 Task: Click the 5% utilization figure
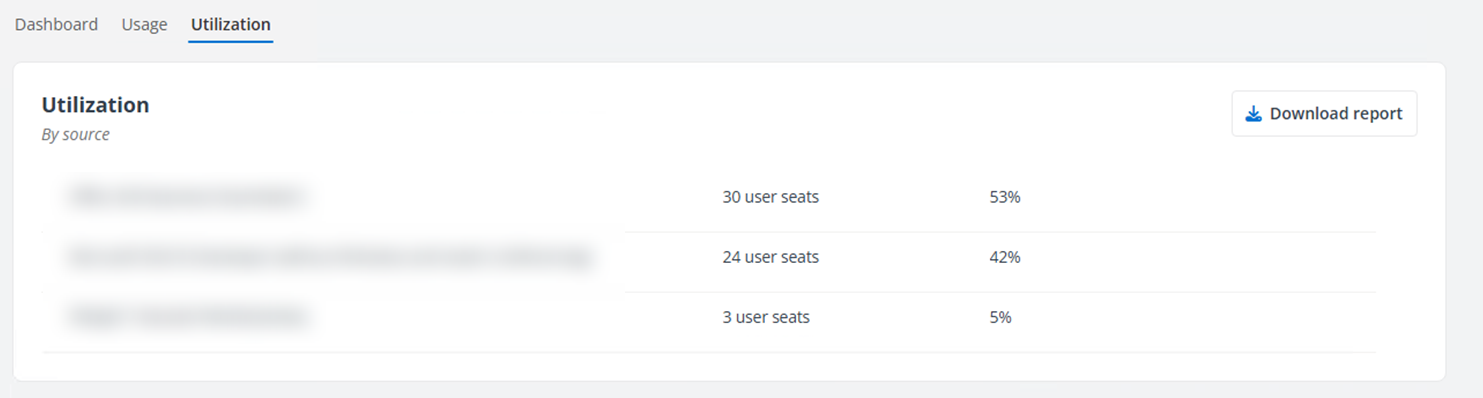coord(1000,317)
